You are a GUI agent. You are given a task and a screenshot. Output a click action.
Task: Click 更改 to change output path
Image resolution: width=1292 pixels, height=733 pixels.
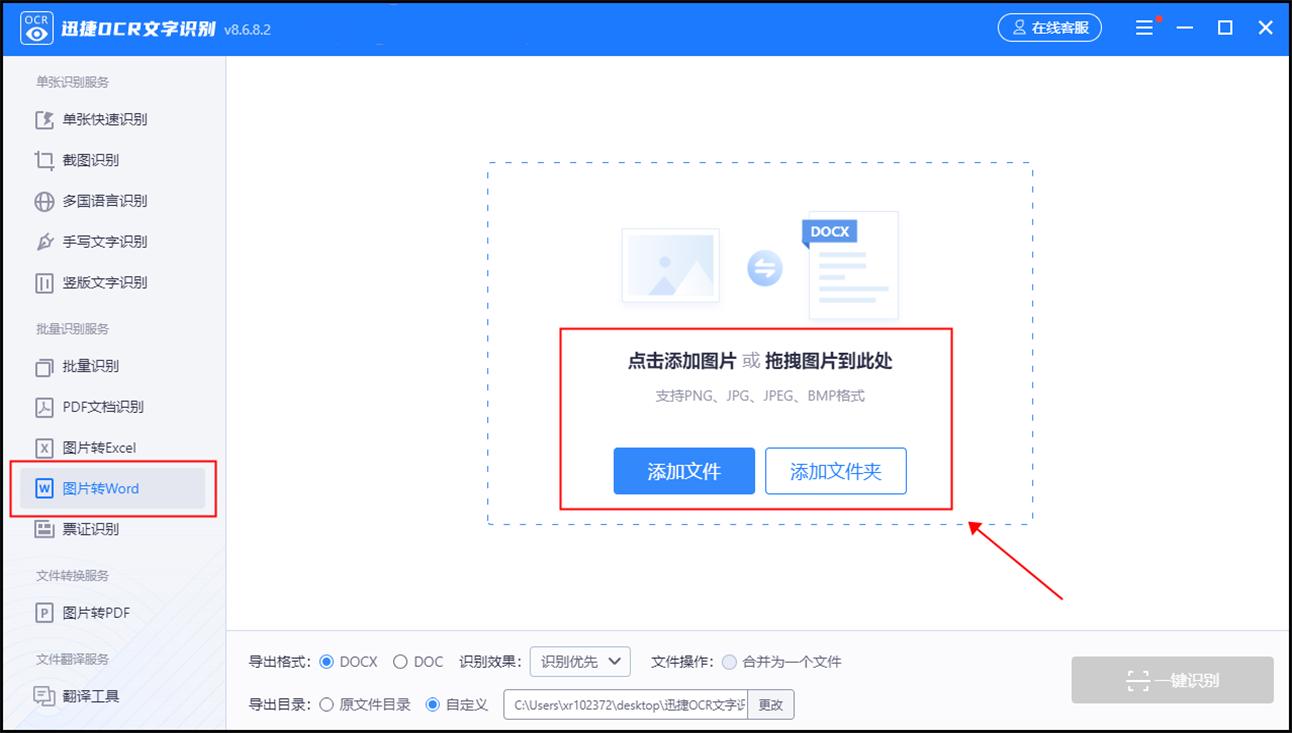tap(771, 704)
